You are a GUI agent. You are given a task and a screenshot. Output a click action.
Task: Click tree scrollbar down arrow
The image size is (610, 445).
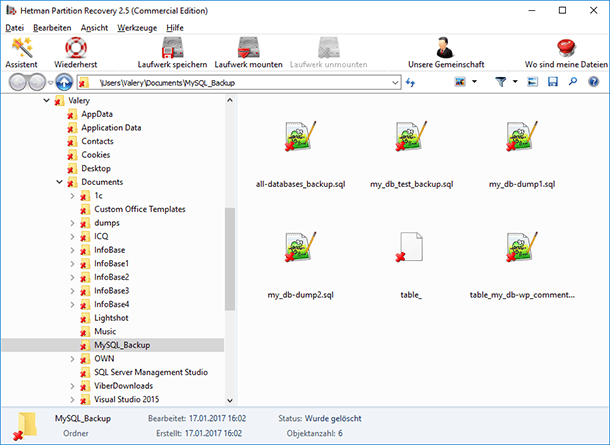230,400
